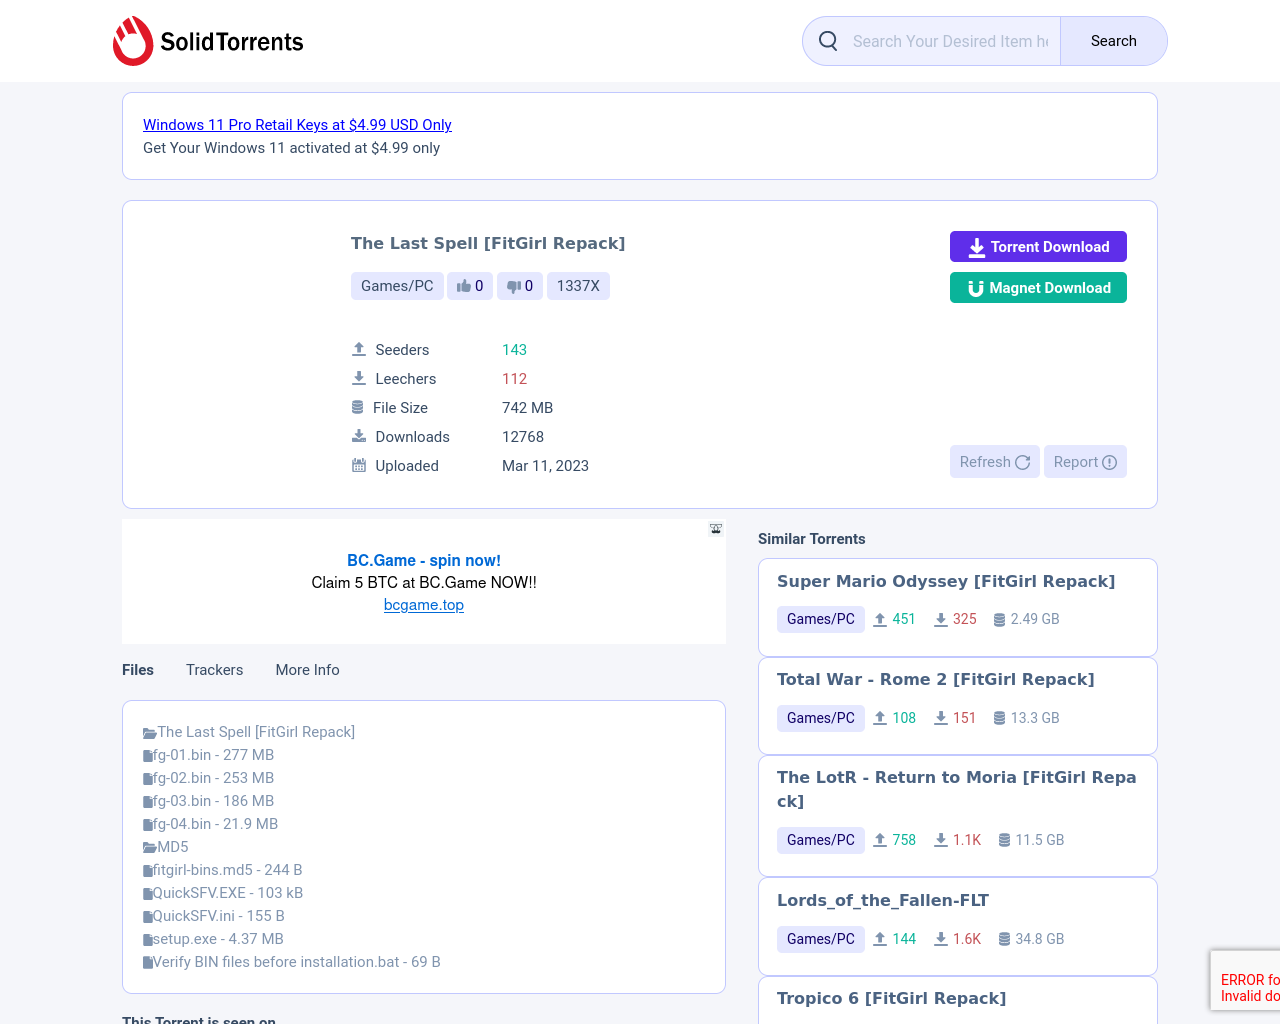Click the MD5 folder icon

point(150,848)
